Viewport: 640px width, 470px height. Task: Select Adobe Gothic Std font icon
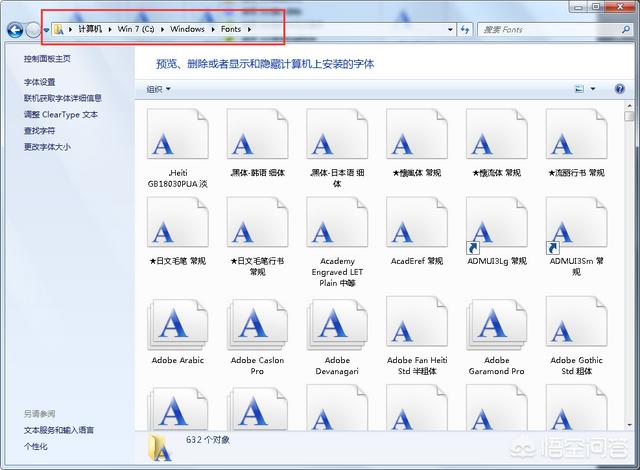pos(577,322)
